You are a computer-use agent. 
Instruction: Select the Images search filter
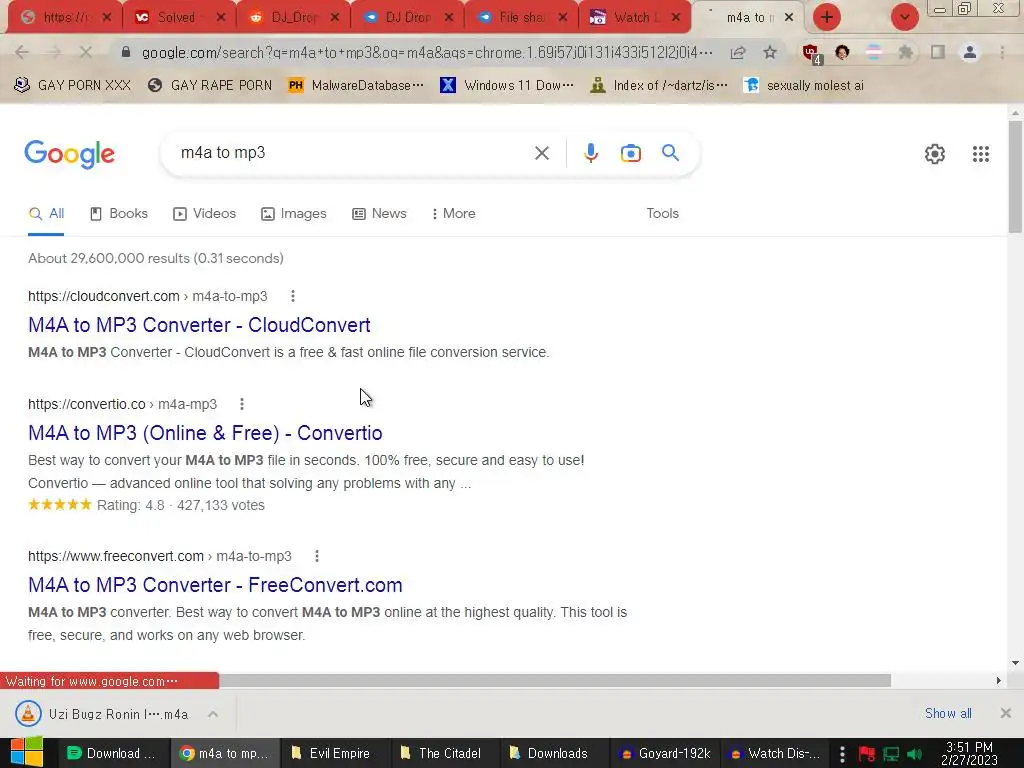(294, 214)
